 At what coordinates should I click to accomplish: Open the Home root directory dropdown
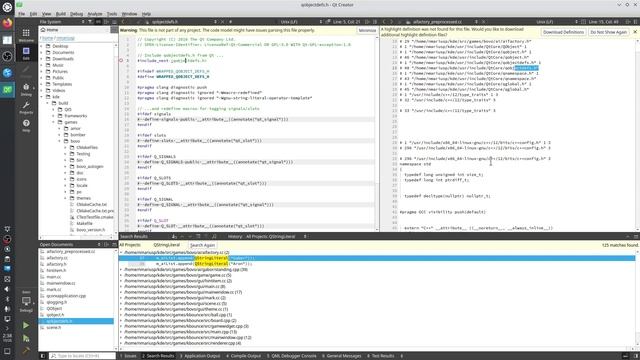(76, 30)
